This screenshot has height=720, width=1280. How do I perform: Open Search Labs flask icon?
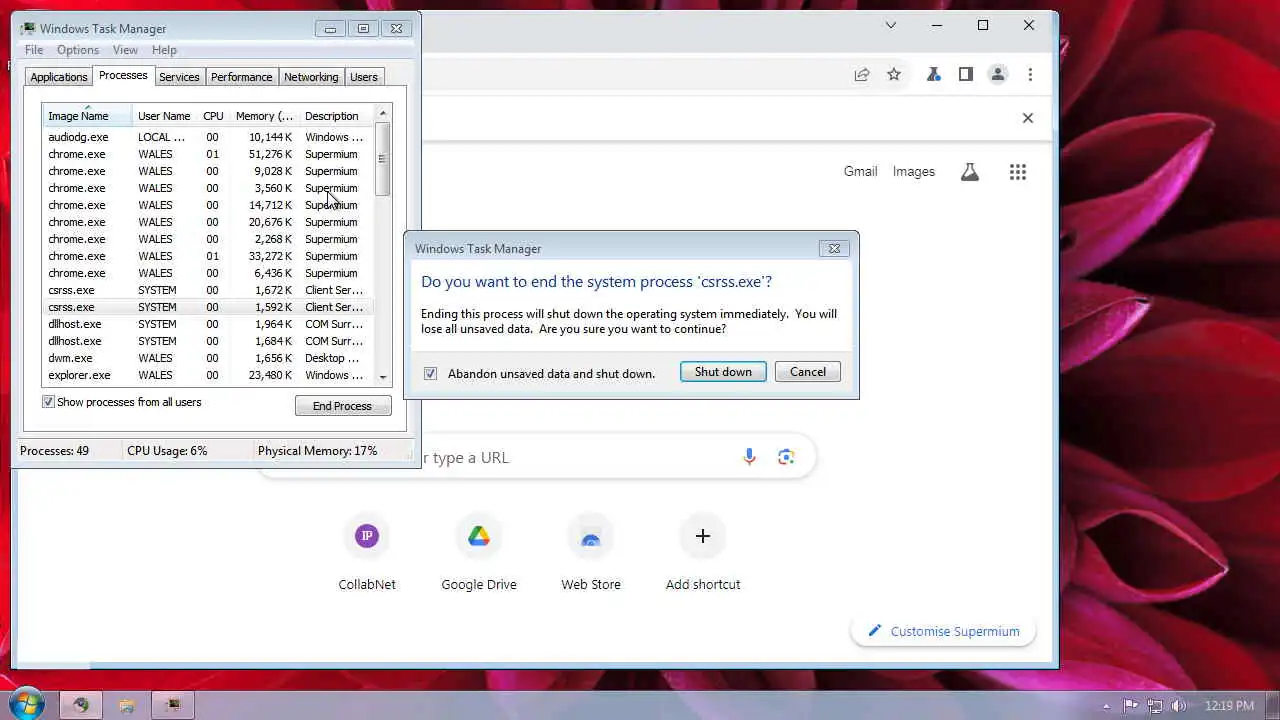coord(969,172)
